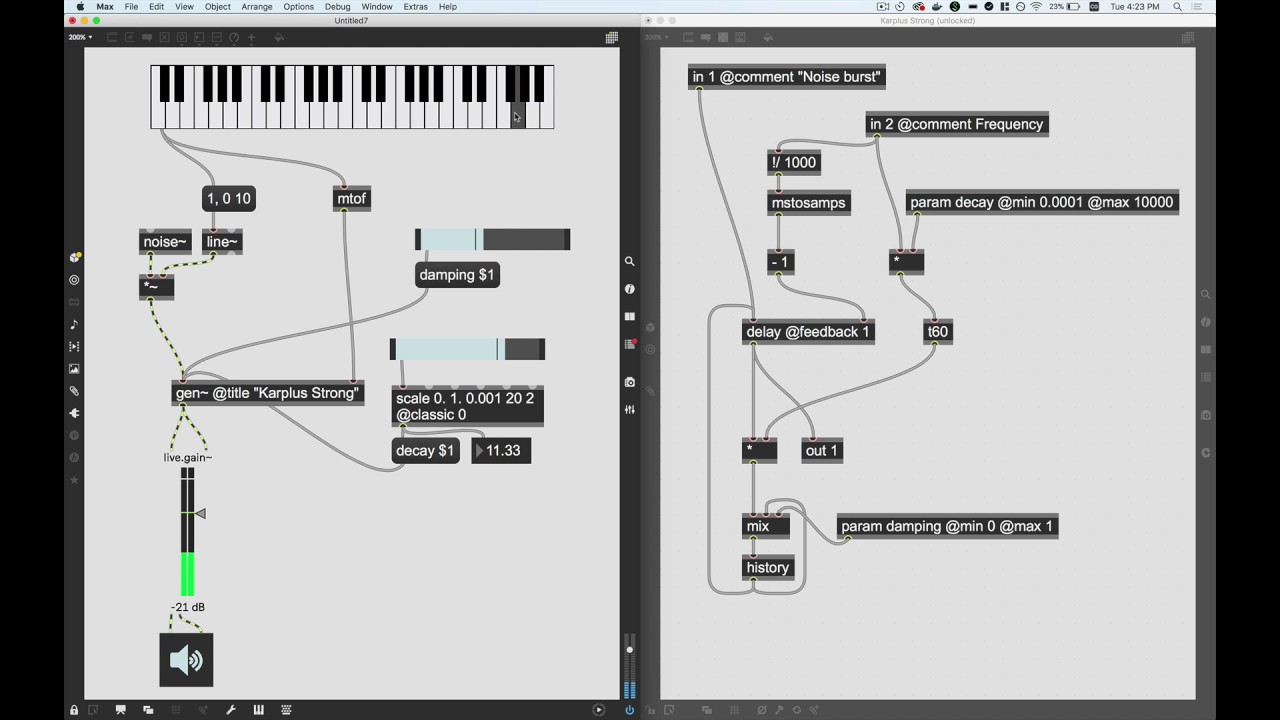Screen dimensions: 1280x720
Task: Click the 'damping $1' message box
Action: 457,274
